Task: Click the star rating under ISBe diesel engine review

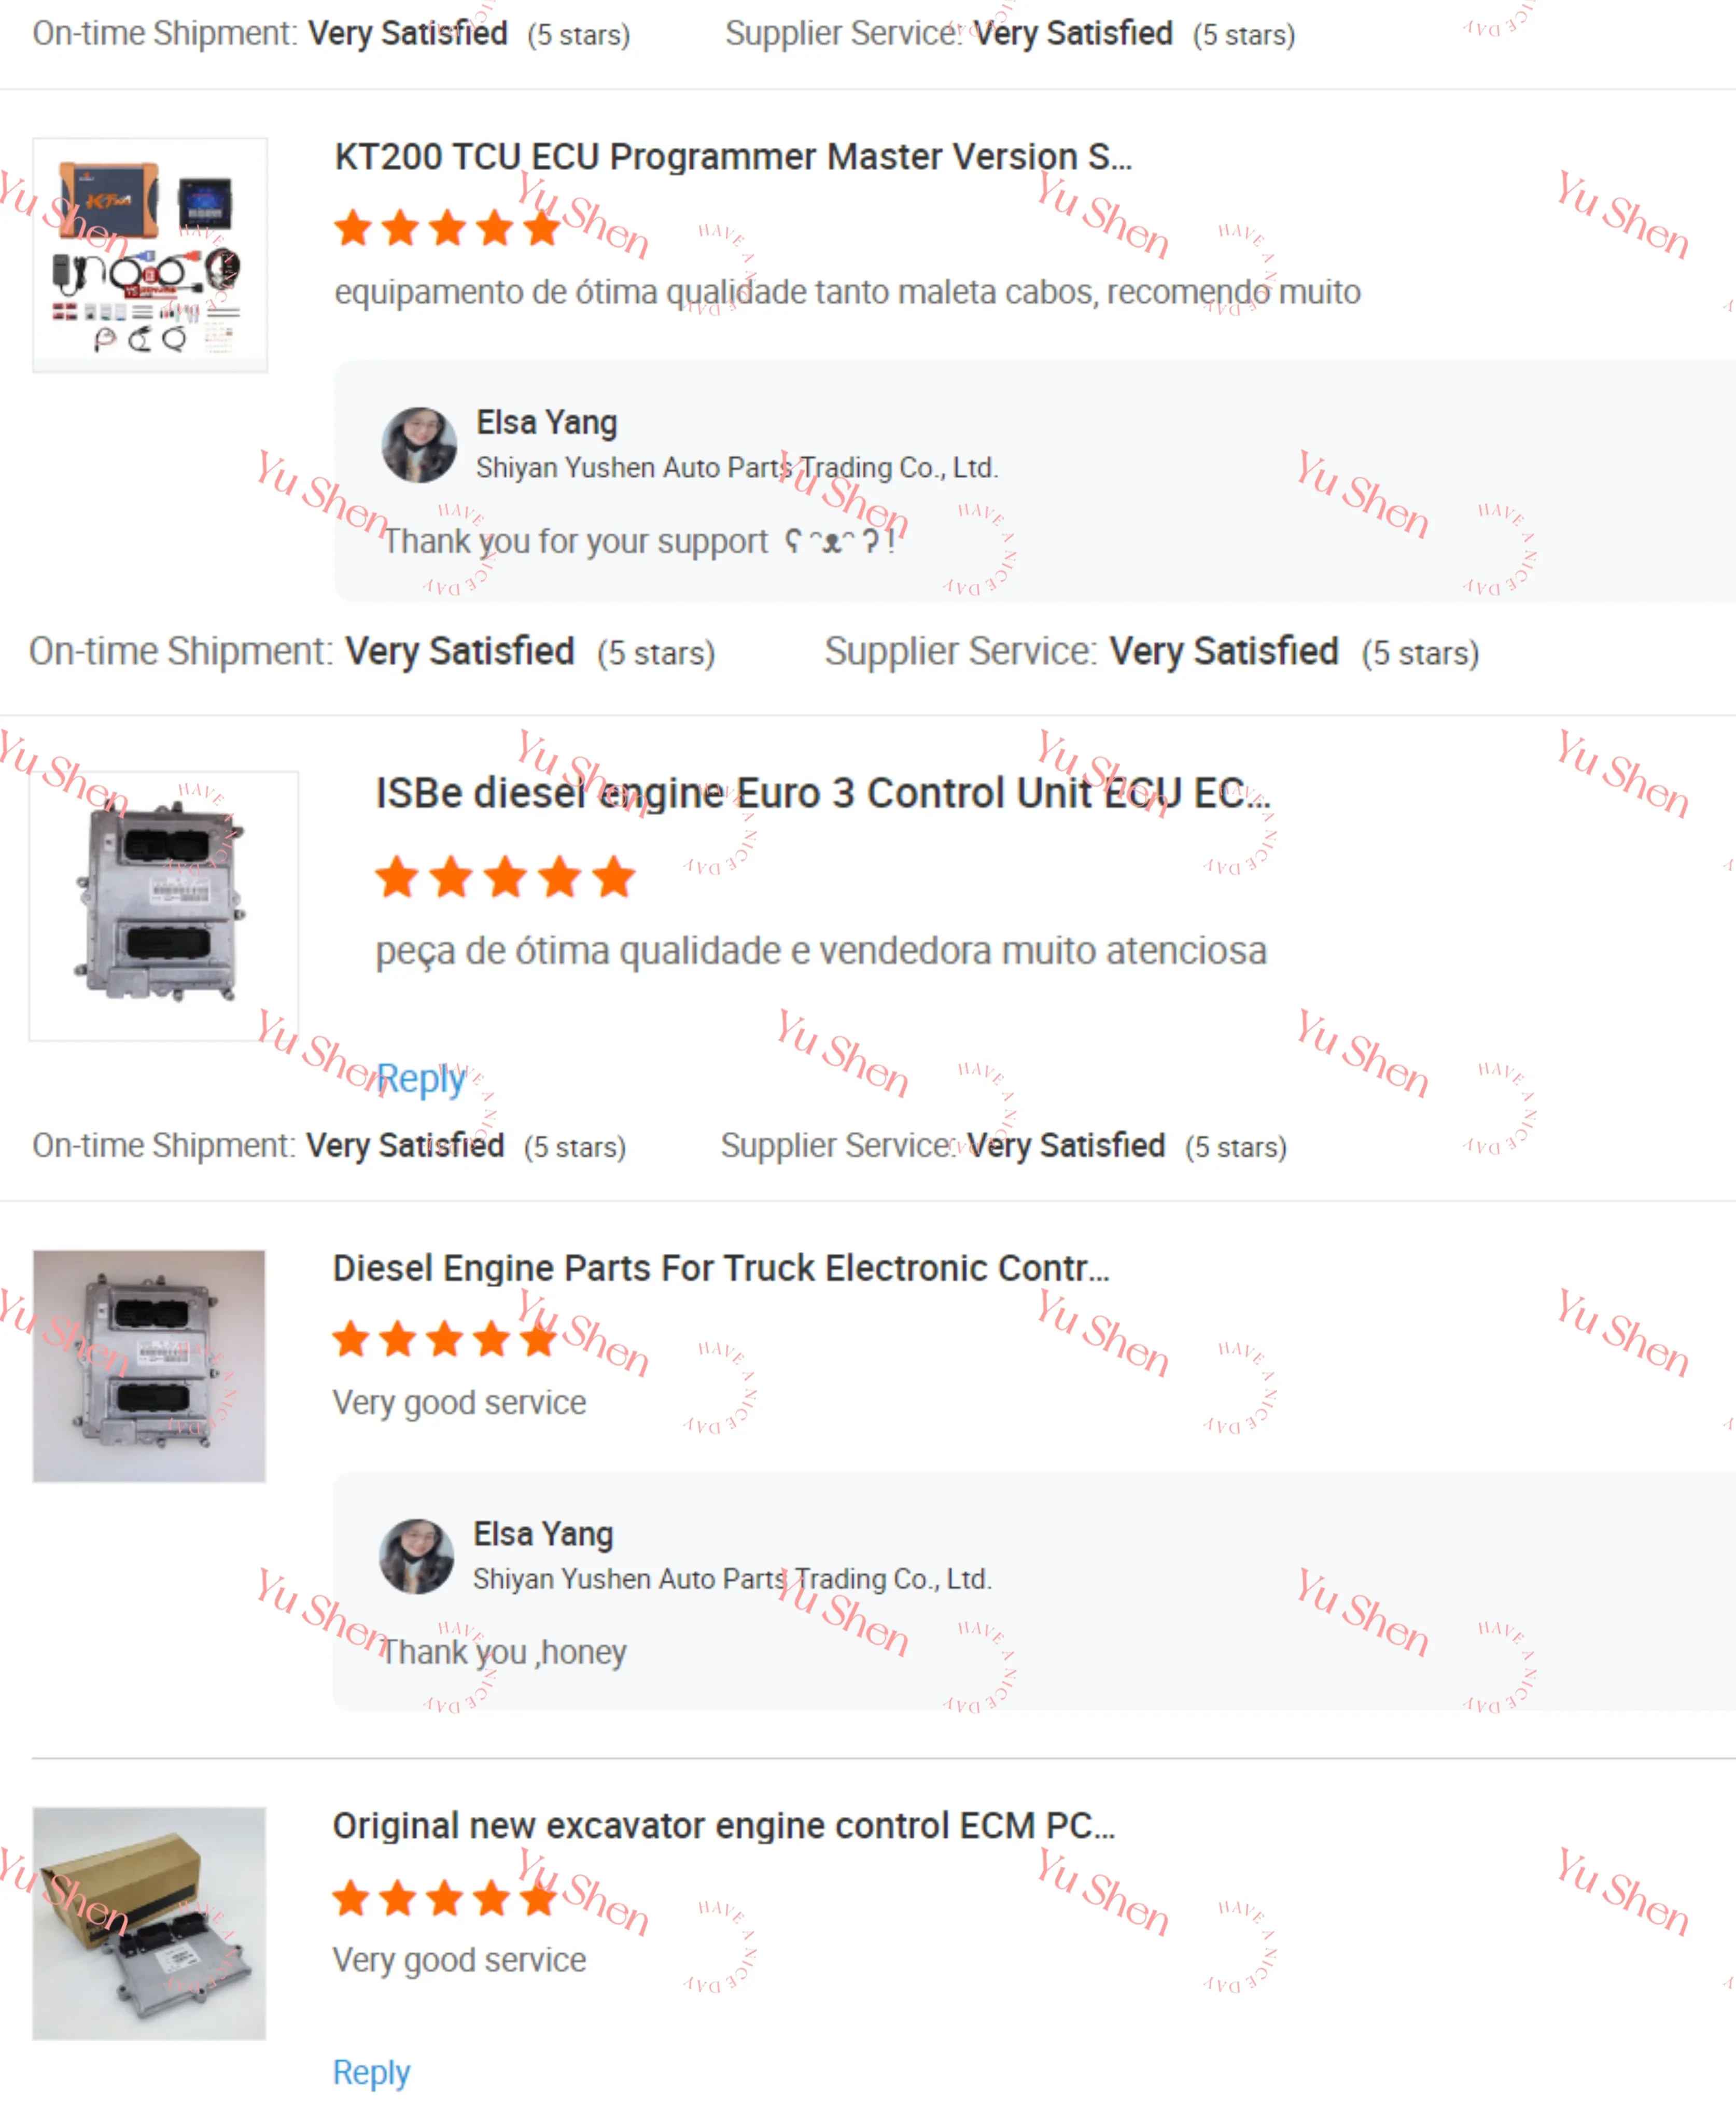Action: tap(505, 877)
